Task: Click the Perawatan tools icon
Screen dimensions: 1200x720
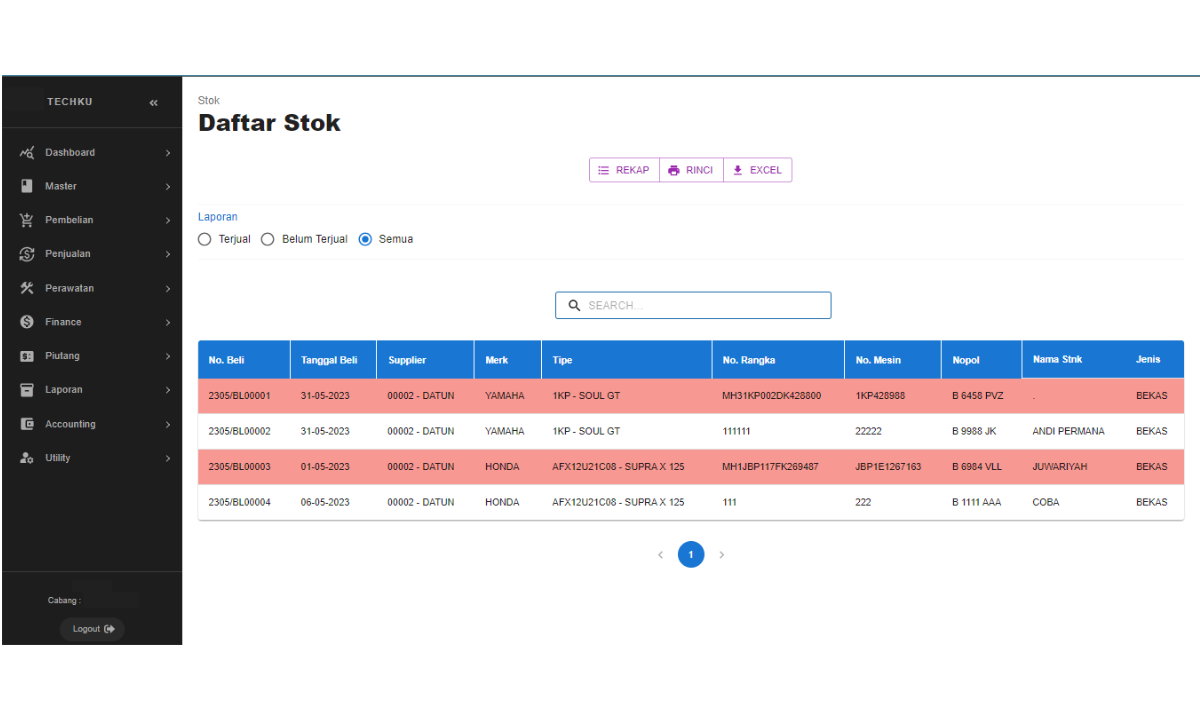Action: pos(27,288)
